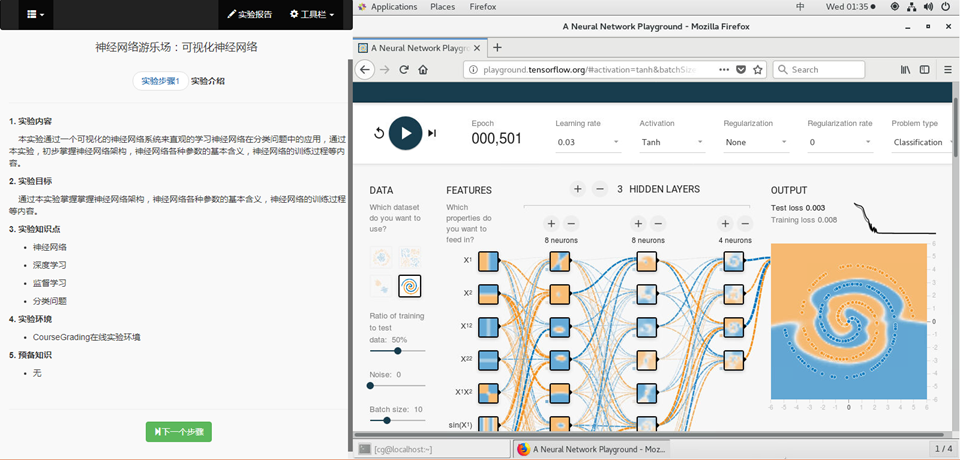Click the green 下一个步骤 button
This screenshot has height=460, width=960.
pos(179,432)
